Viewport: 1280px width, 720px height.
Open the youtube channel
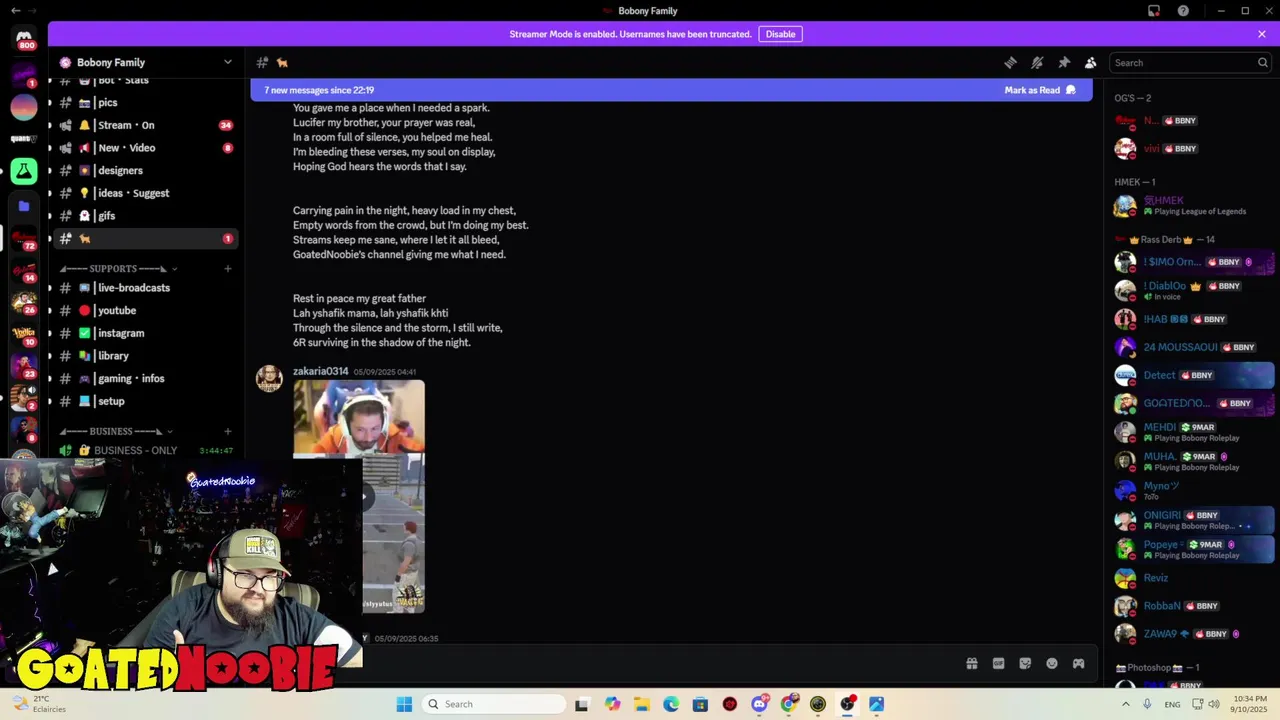click(x=145, y=310)
